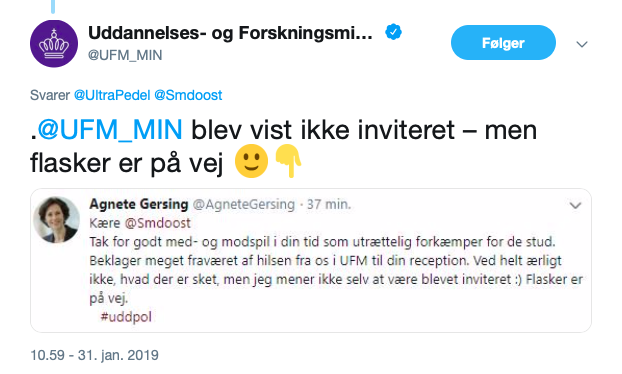Click the Agnete Gersing display name
This screenshot has height=374, width=622.
tap(139, 204)
